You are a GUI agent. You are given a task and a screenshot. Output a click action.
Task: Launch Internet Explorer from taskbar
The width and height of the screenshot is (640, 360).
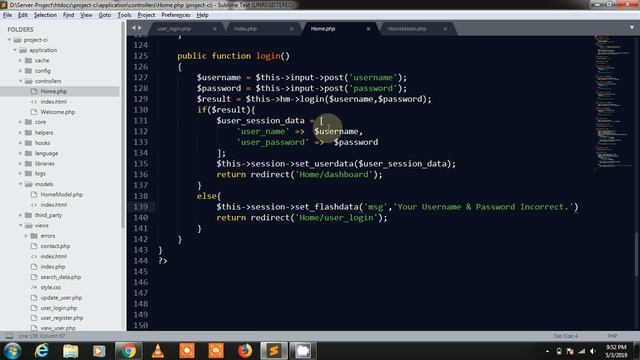point(42,351)
